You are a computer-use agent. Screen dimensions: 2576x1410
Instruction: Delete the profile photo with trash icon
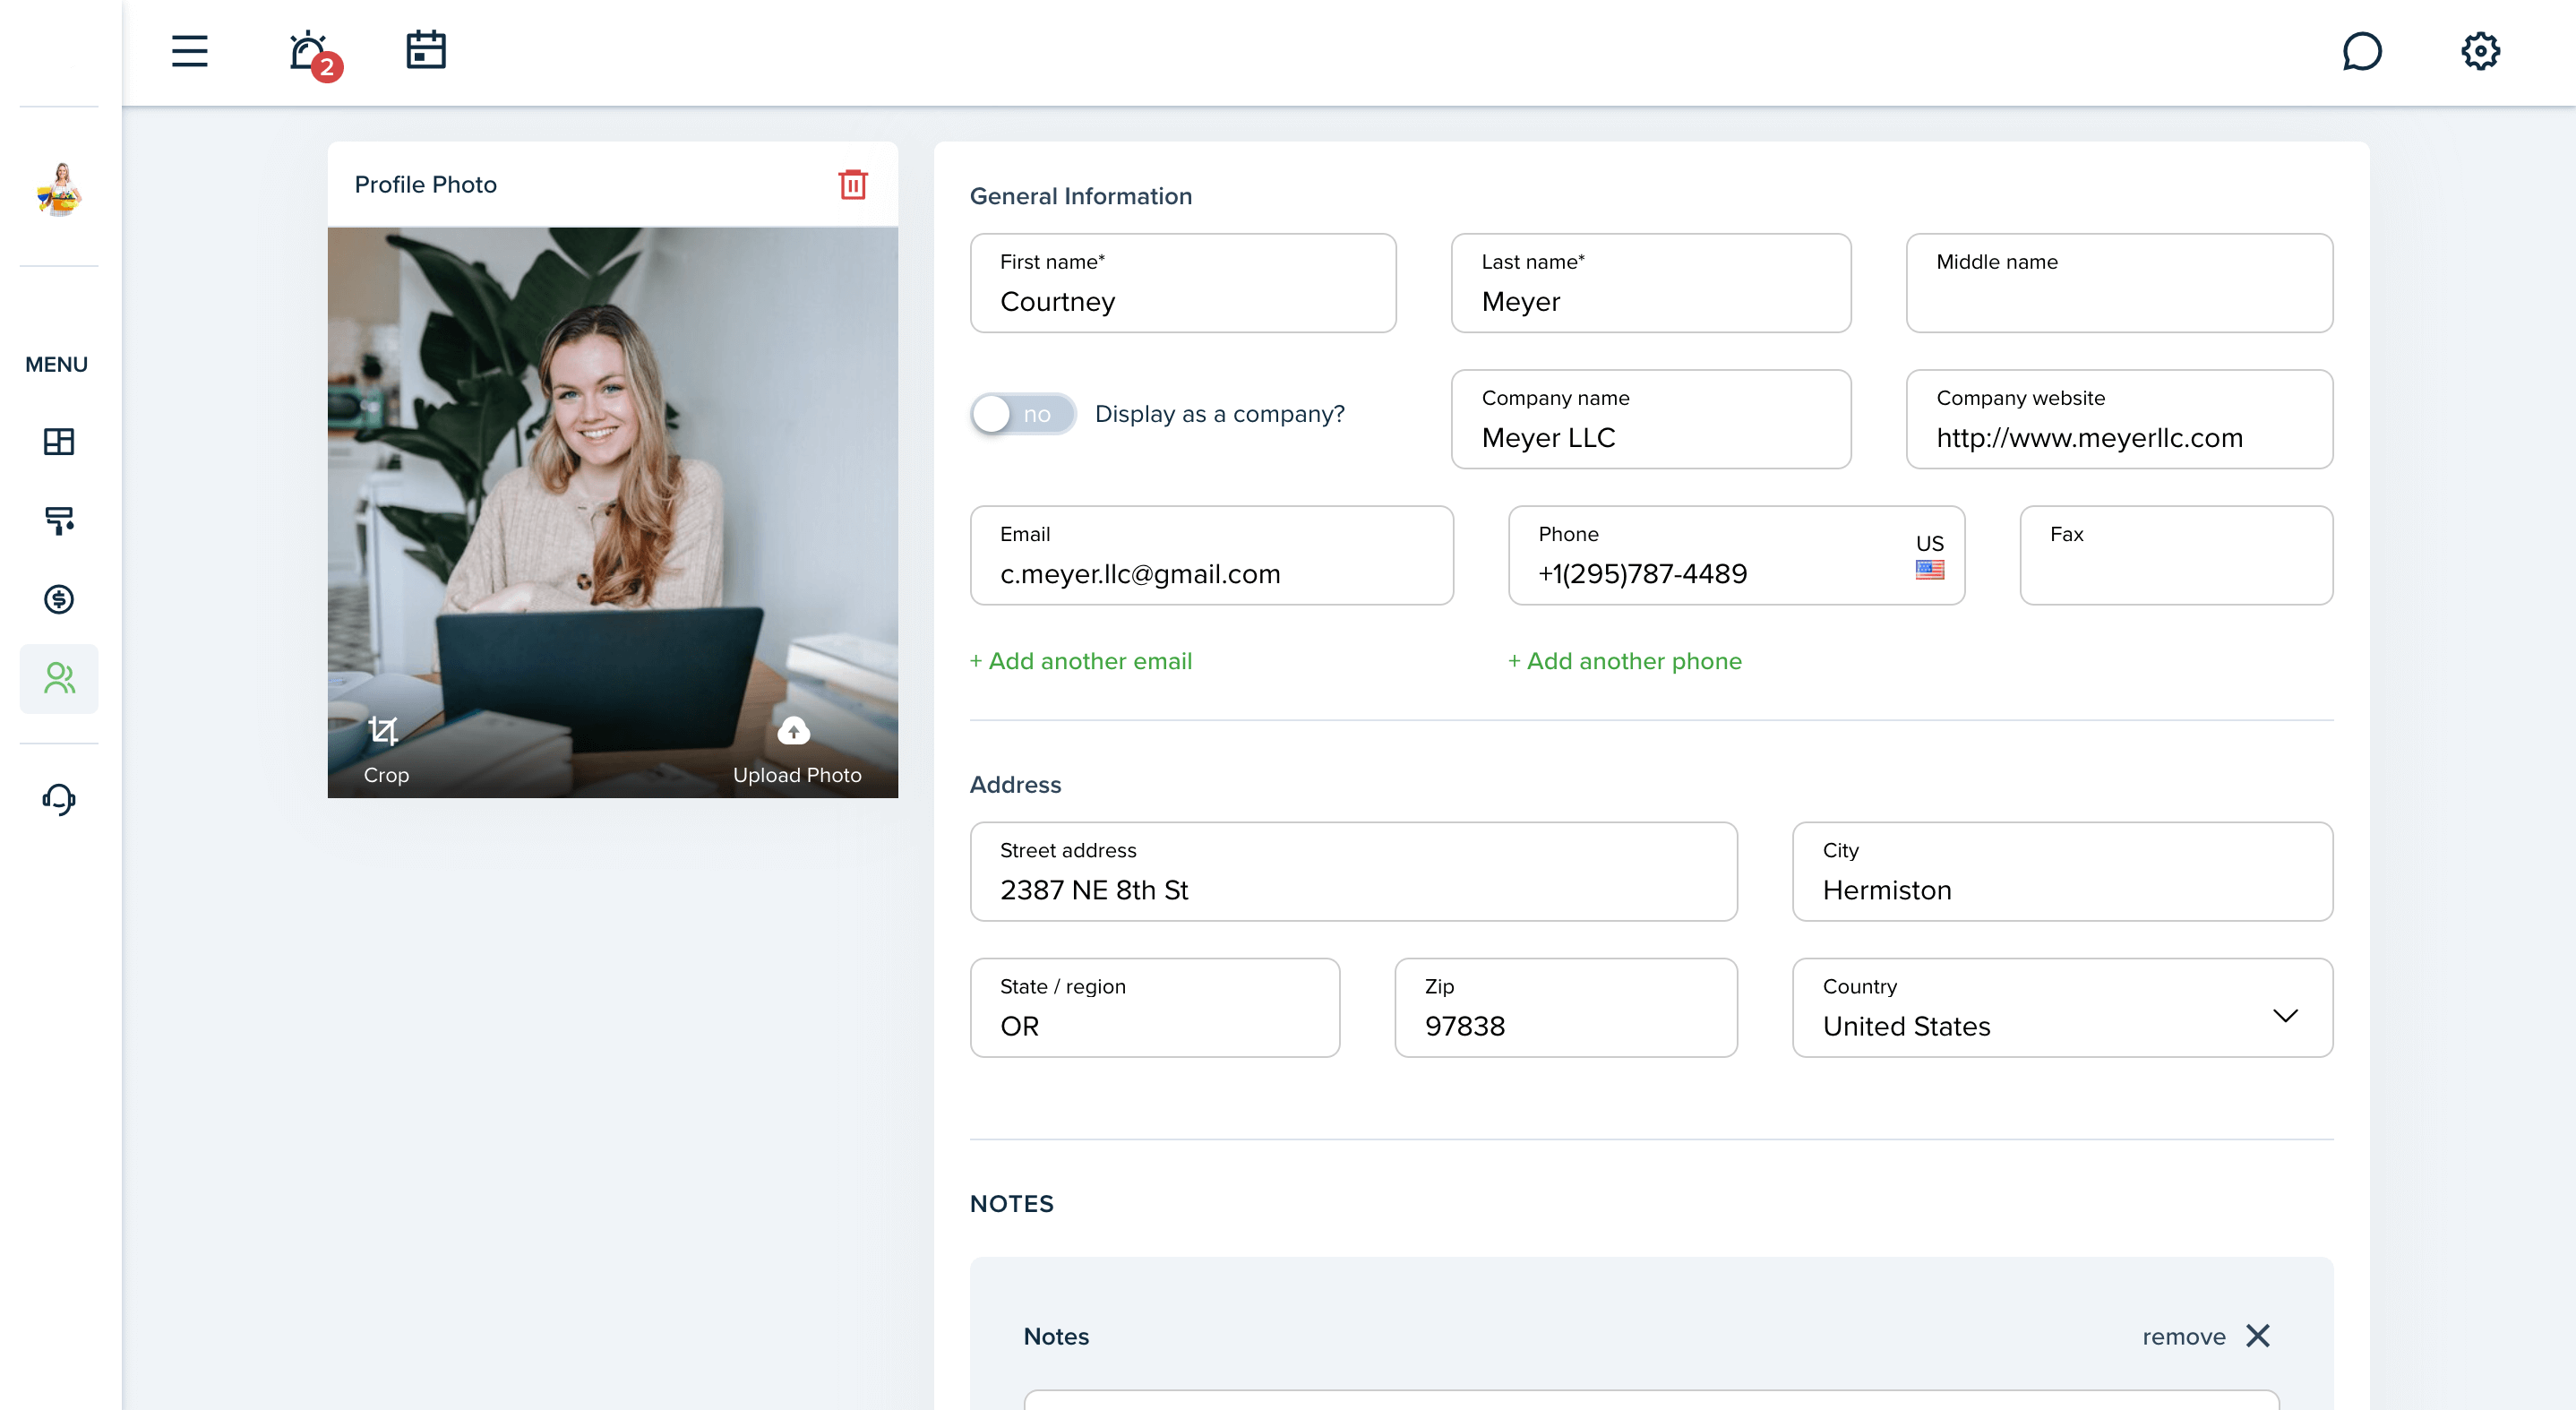853,184
